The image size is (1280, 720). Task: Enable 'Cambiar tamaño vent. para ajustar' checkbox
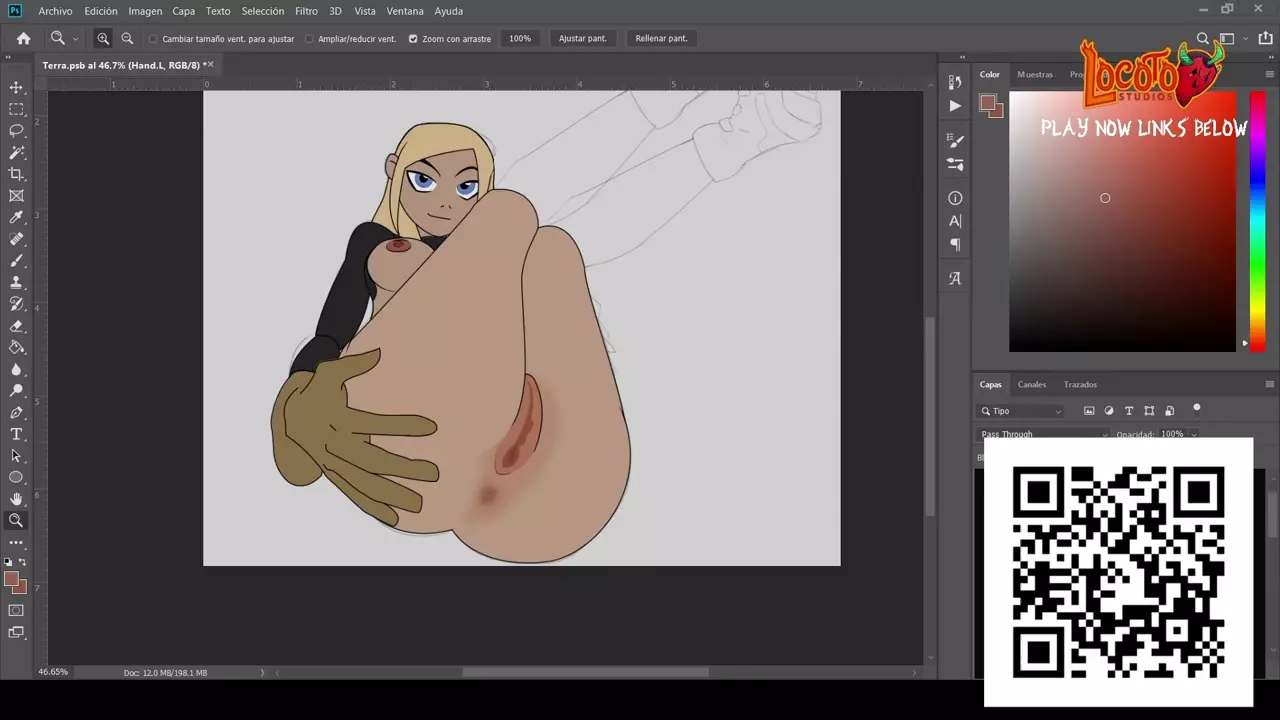tap(153, 39)
